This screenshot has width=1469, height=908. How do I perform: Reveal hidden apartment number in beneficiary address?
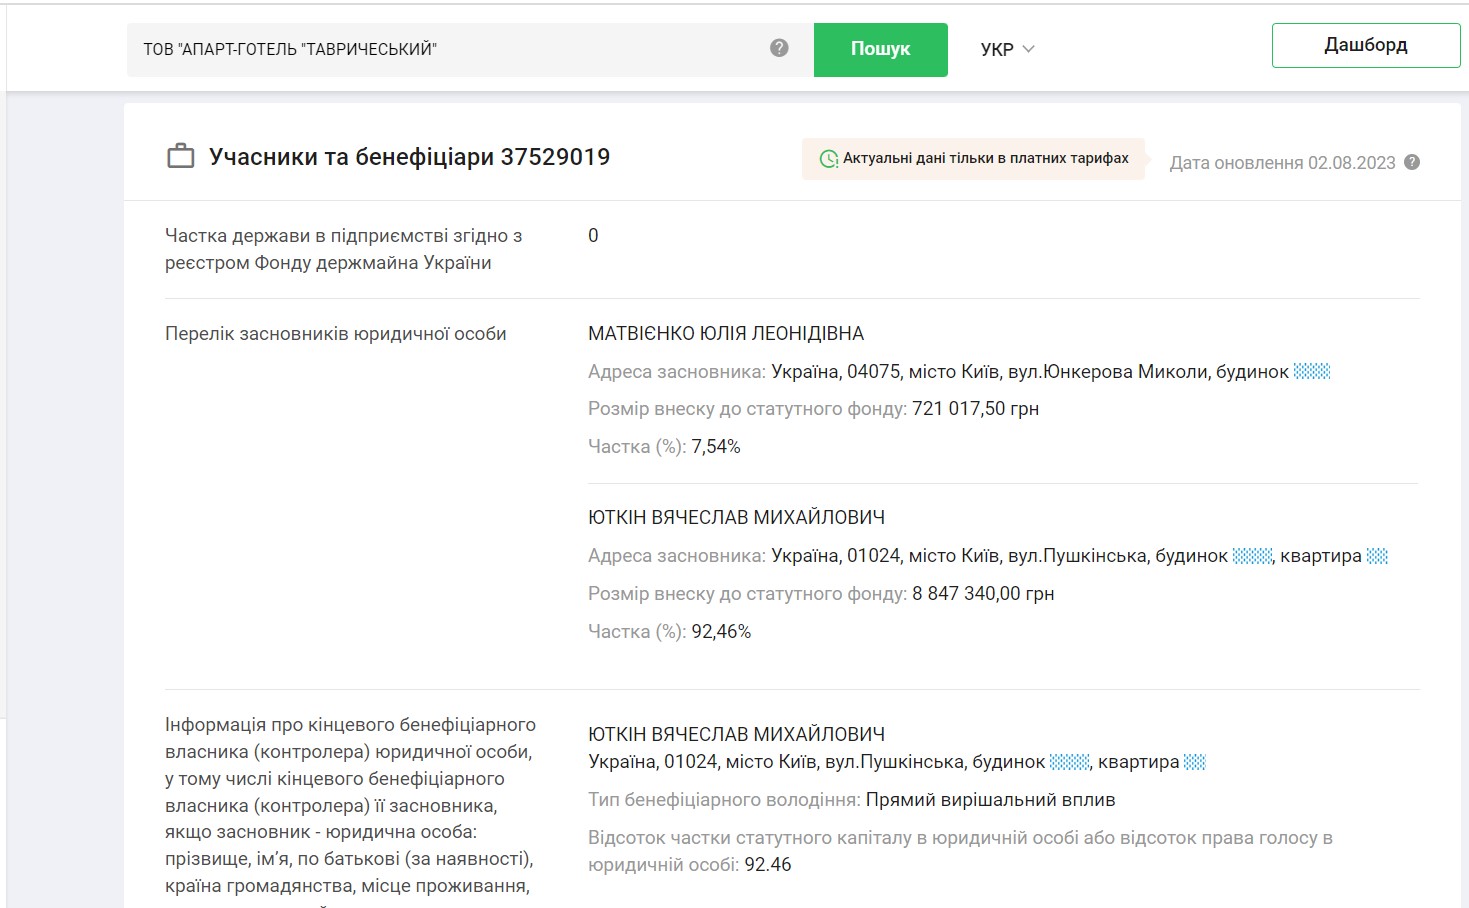1195,762
